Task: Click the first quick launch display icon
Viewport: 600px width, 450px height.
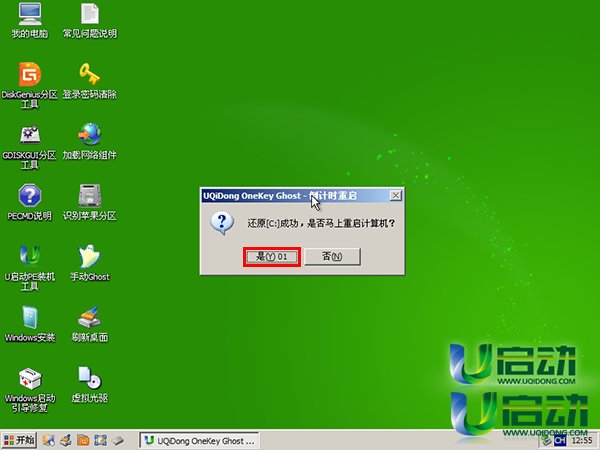Action: click(x=49, y=440)
